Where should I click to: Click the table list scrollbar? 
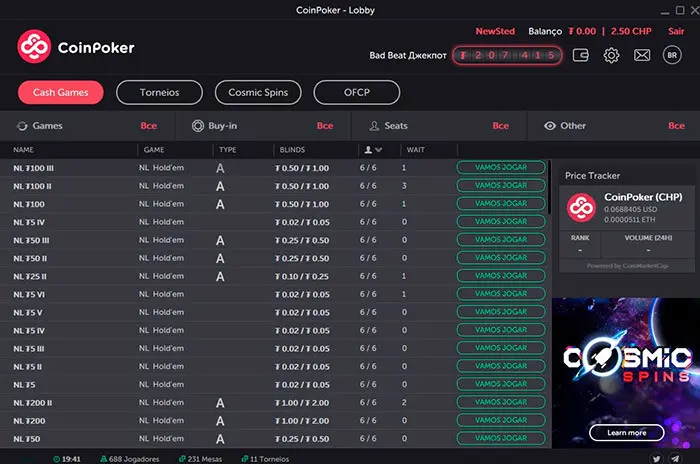550,188
